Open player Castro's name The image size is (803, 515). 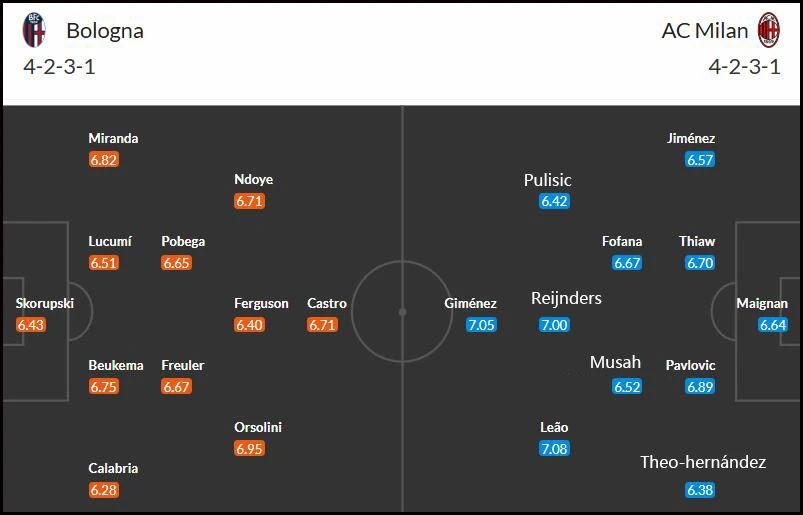(327, 303)
